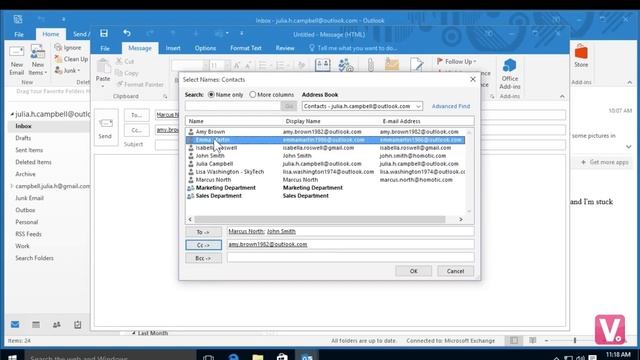Click the Attach File paperclip icon

click(x=371, y=65)
